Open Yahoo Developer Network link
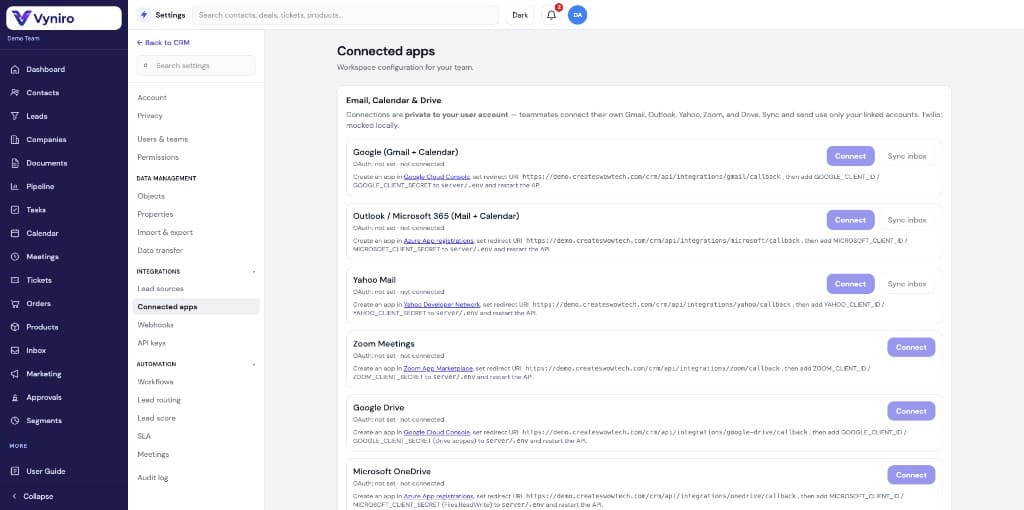This screenshot has width=1024, height=510. coord(442,304)
